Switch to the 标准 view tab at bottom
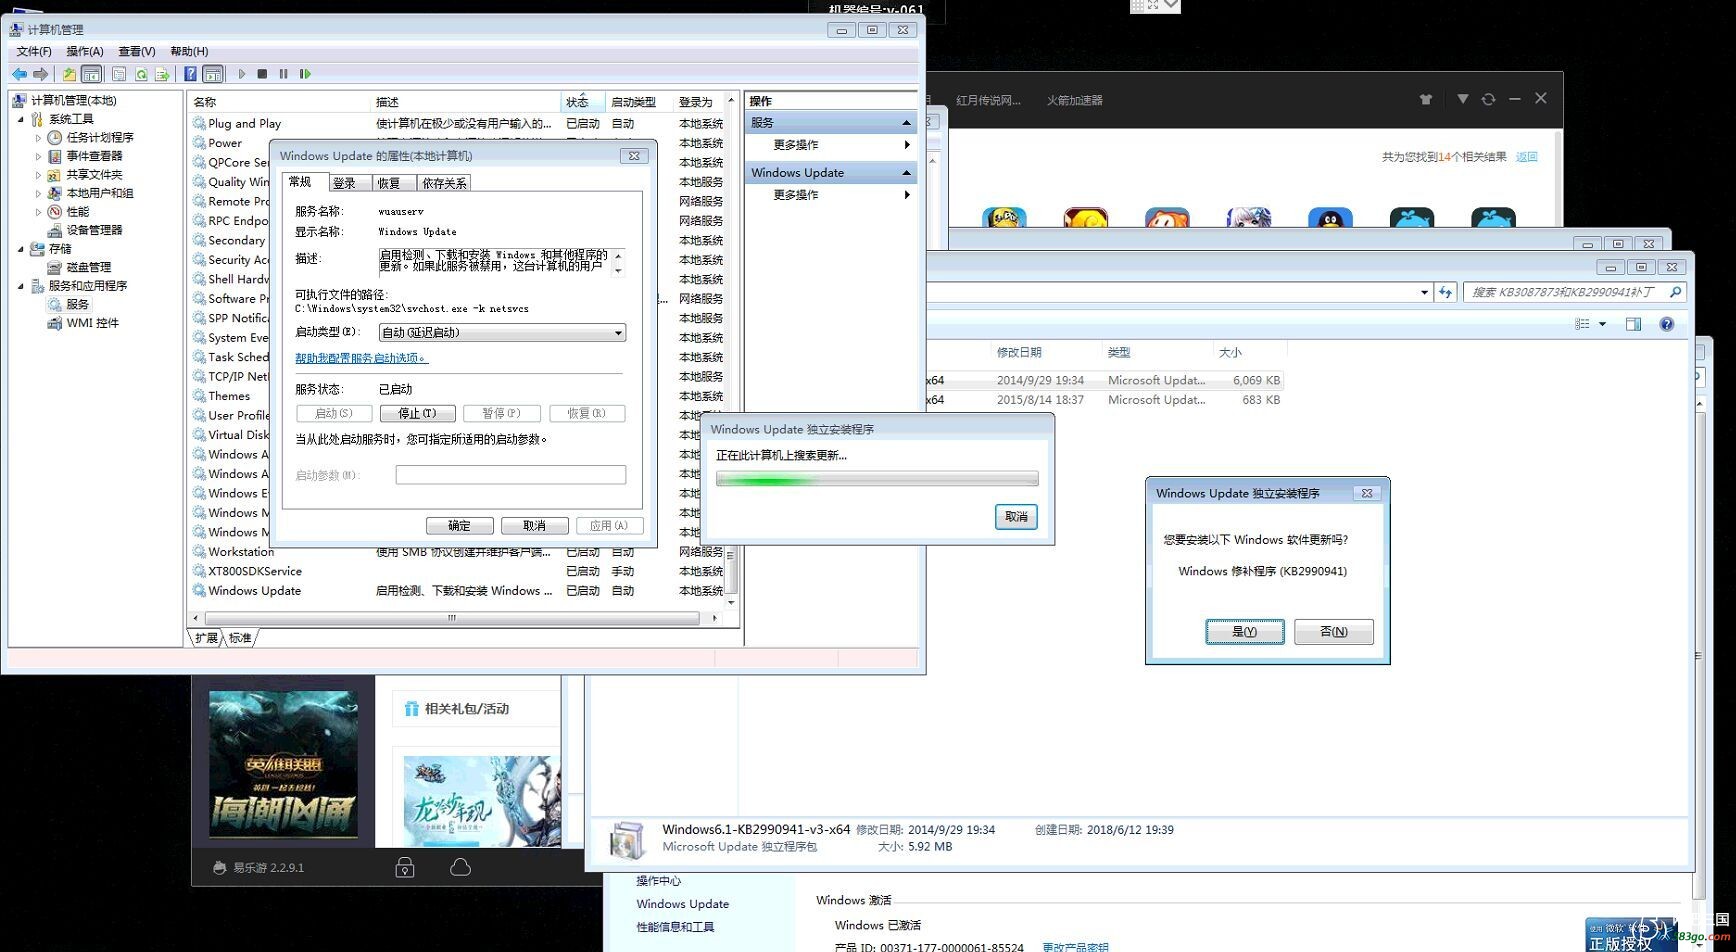Screen dimensions: 1736x952 coord(240,638)
